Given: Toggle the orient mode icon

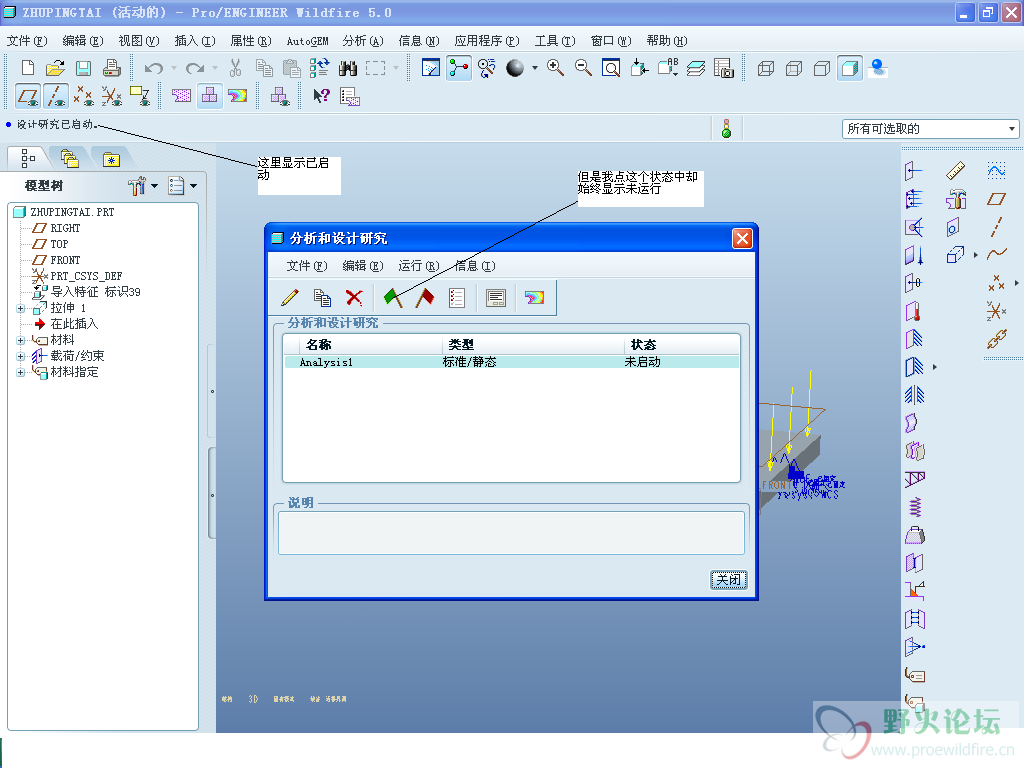Looking at the screenshot, I should tap(487, 68).
